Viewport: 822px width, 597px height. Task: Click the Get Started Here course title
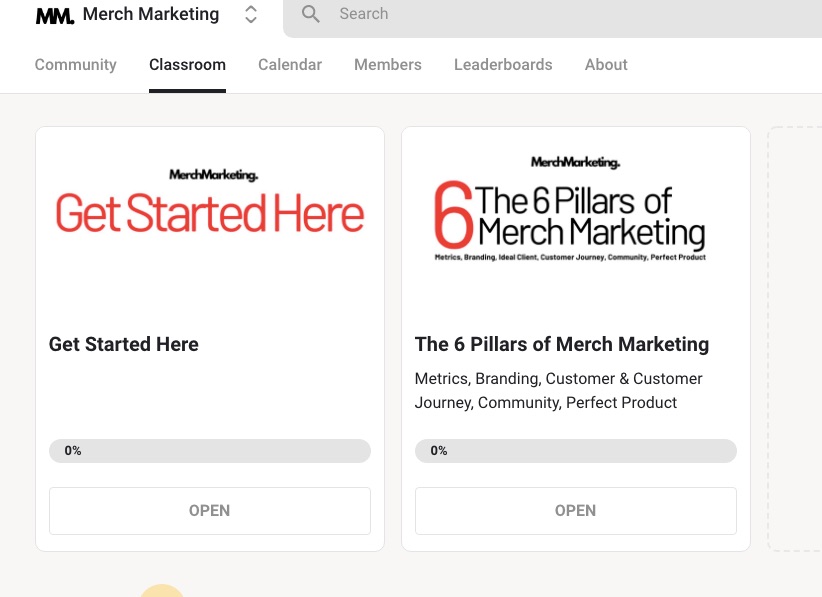(x=124, y=344)
